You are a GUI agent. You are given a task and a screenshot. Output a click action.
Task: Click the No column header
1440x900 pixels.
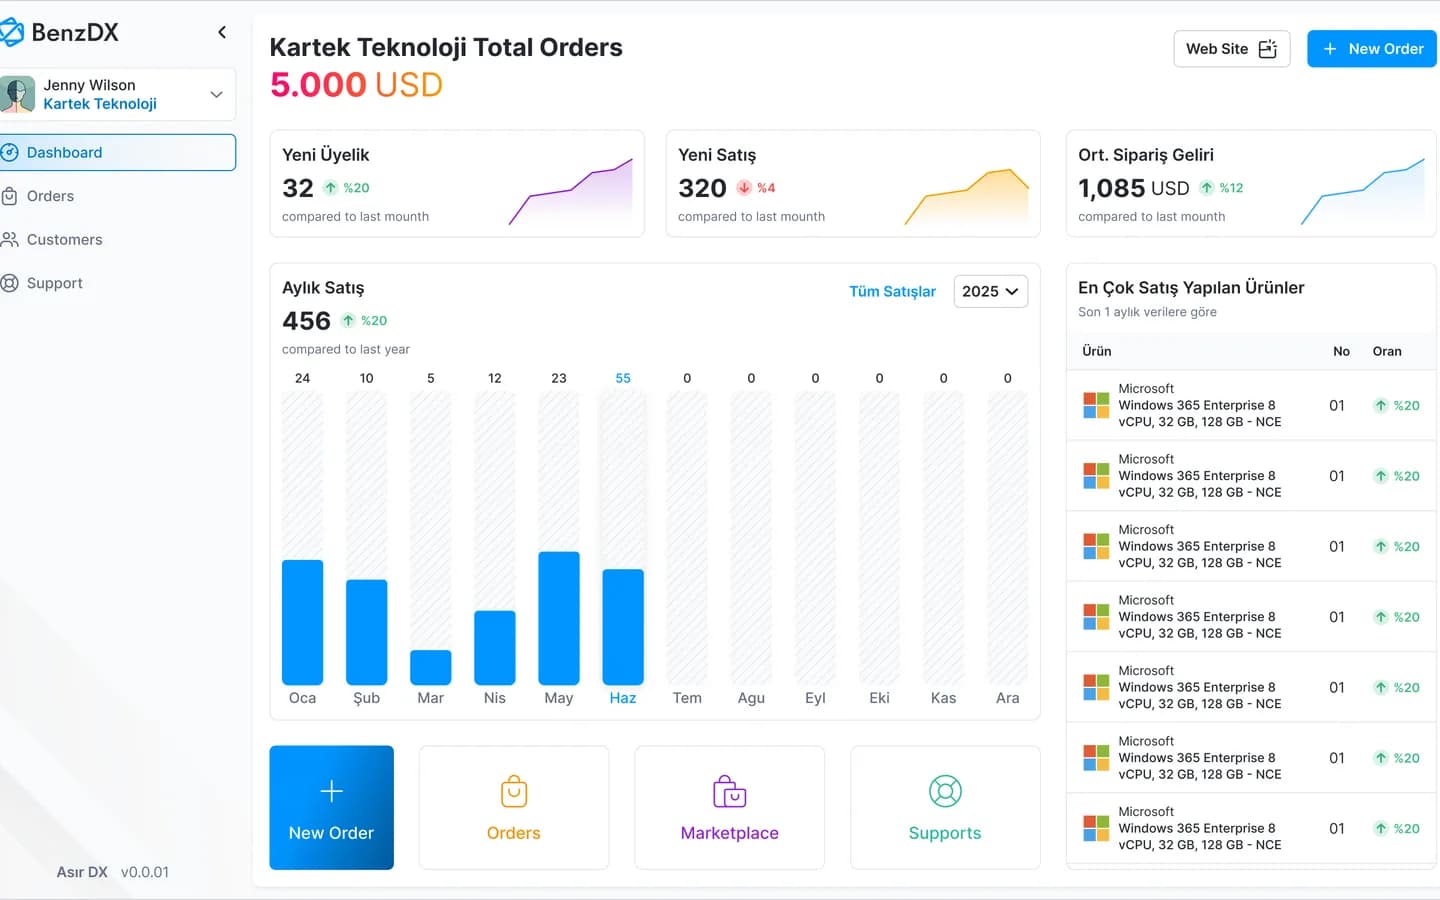point(1342,351)
